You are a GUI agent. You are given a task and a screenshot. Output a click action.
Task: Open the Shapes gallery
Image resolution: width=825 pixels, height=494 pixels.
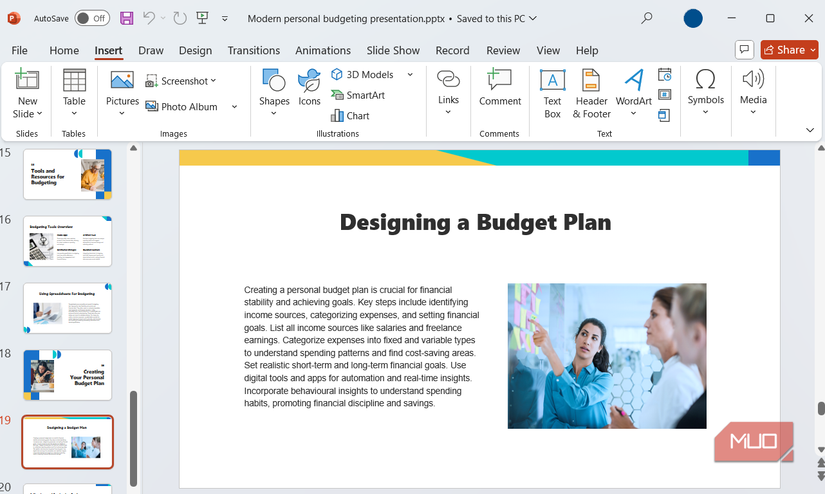[274, 92]
